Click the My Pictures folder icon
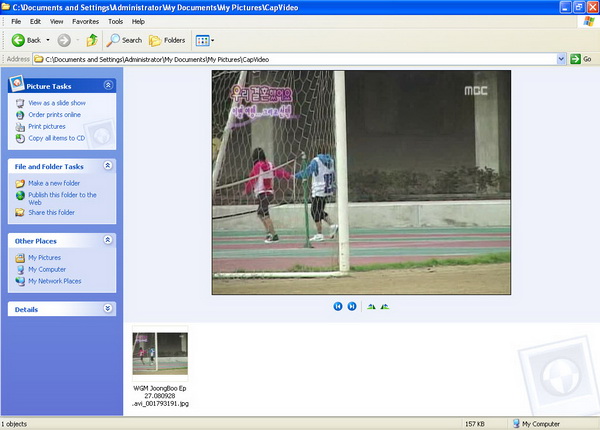The height and width of the screenshot is (430, 600). click(20, 258)
